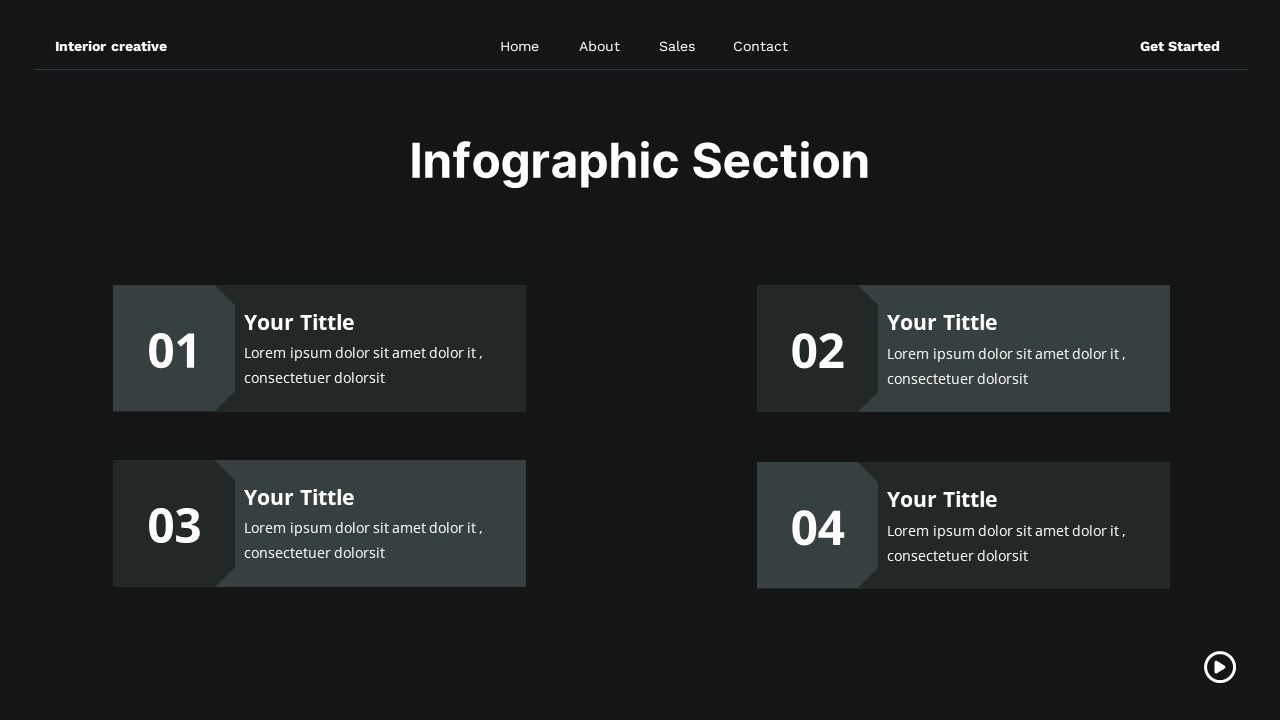Select the number 02 block
The width and height of the screenshot is (1280, 720).
pos(817,348)
